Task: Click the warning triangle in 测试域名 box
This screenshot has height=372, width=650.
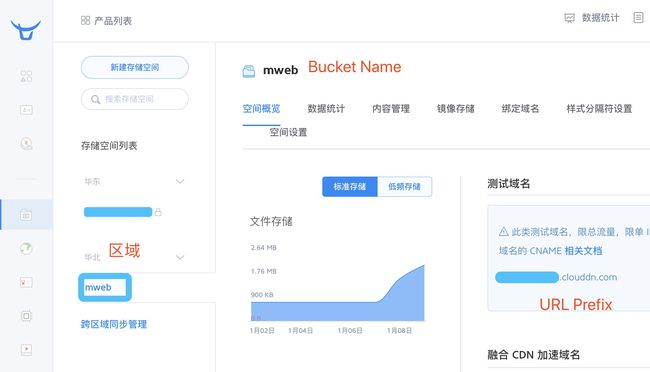Action: [504, 231]
